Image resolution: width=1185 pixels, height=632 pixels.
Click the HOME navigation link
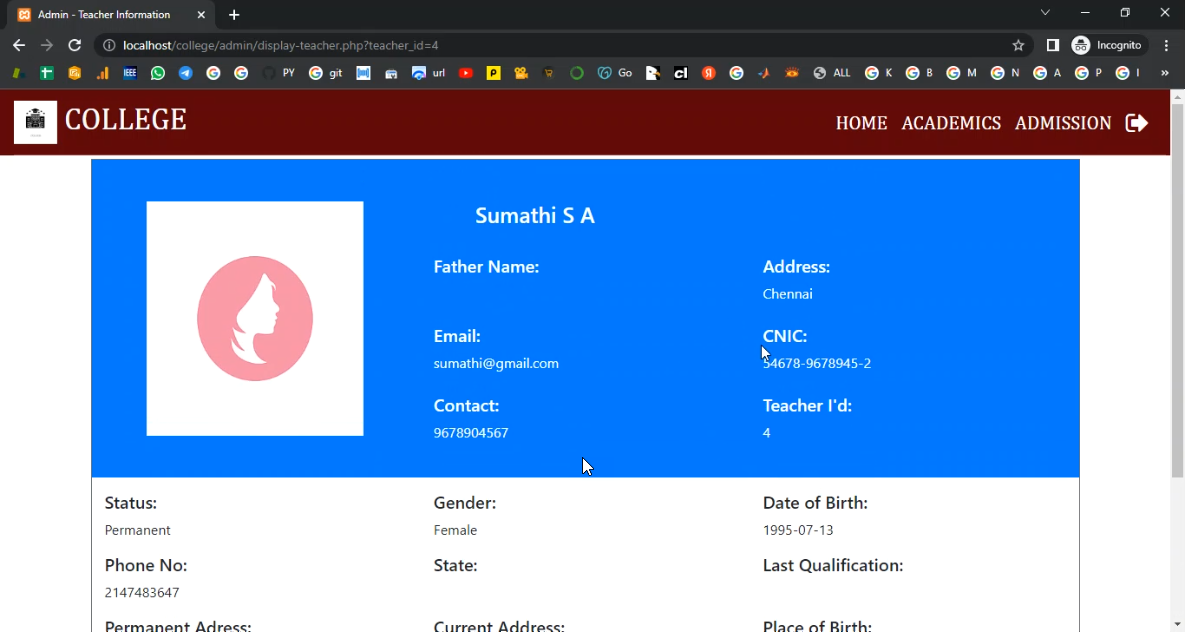(861, 123)
